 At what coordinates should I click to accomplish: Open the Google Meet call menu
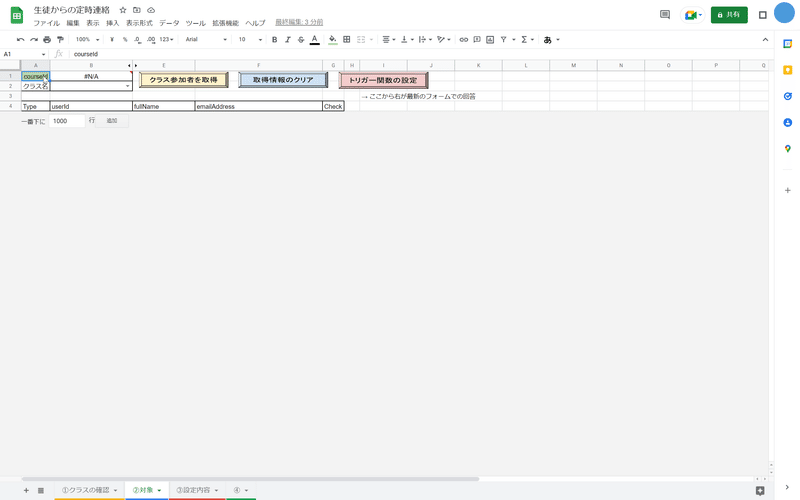[693, 15]
